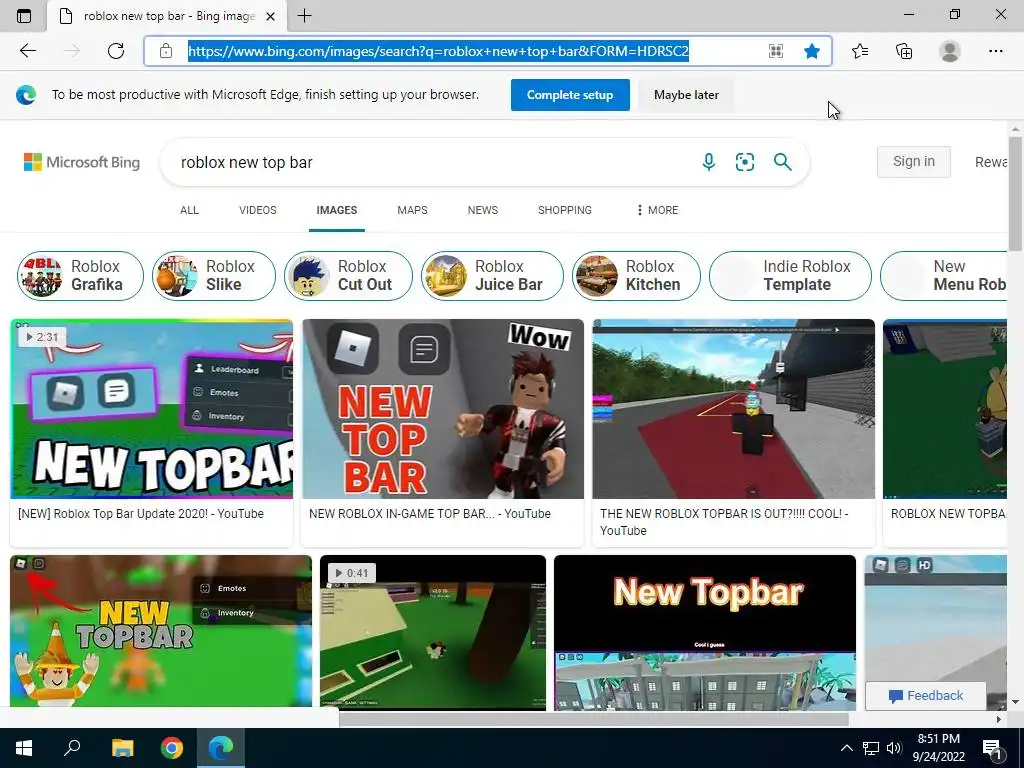Open the volume speaker tray icon

(x=894, y=748)
